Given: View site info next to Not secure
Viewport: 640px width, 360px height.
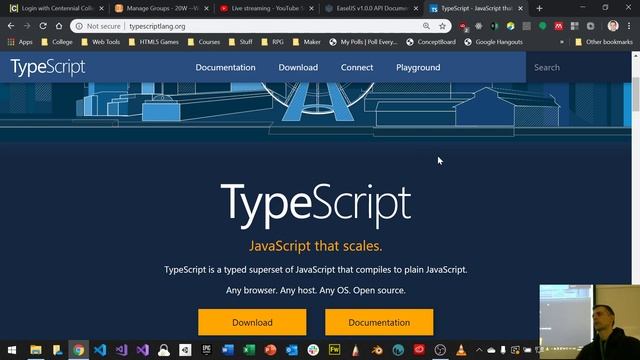Looking at the screenshot, I should click(79, 26).
